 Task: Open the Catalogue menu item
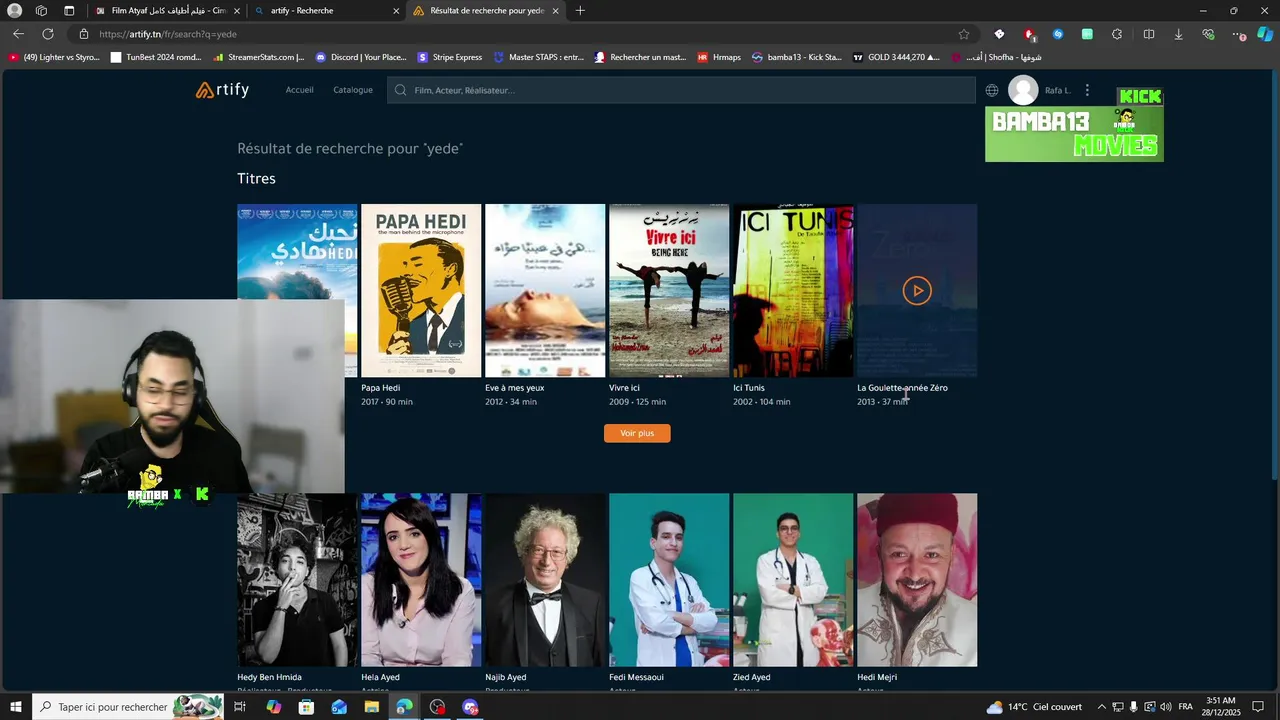coord(353,90)
